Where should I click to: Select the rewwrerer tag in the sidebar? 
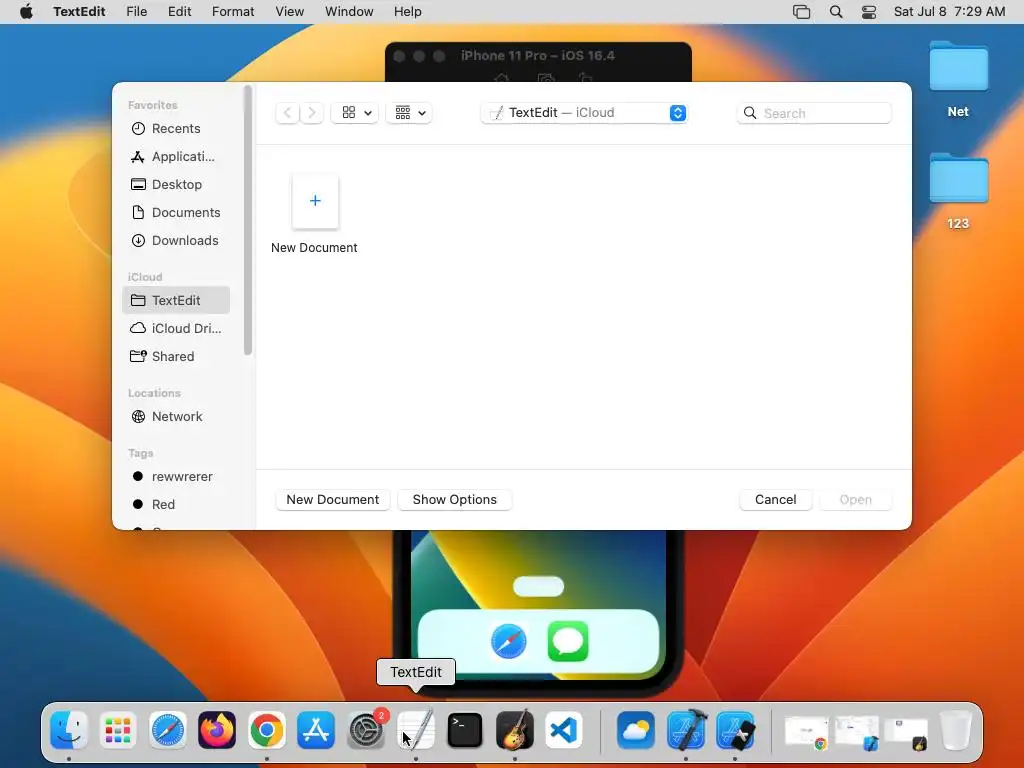pyautogui.click(x=176, y=477)
